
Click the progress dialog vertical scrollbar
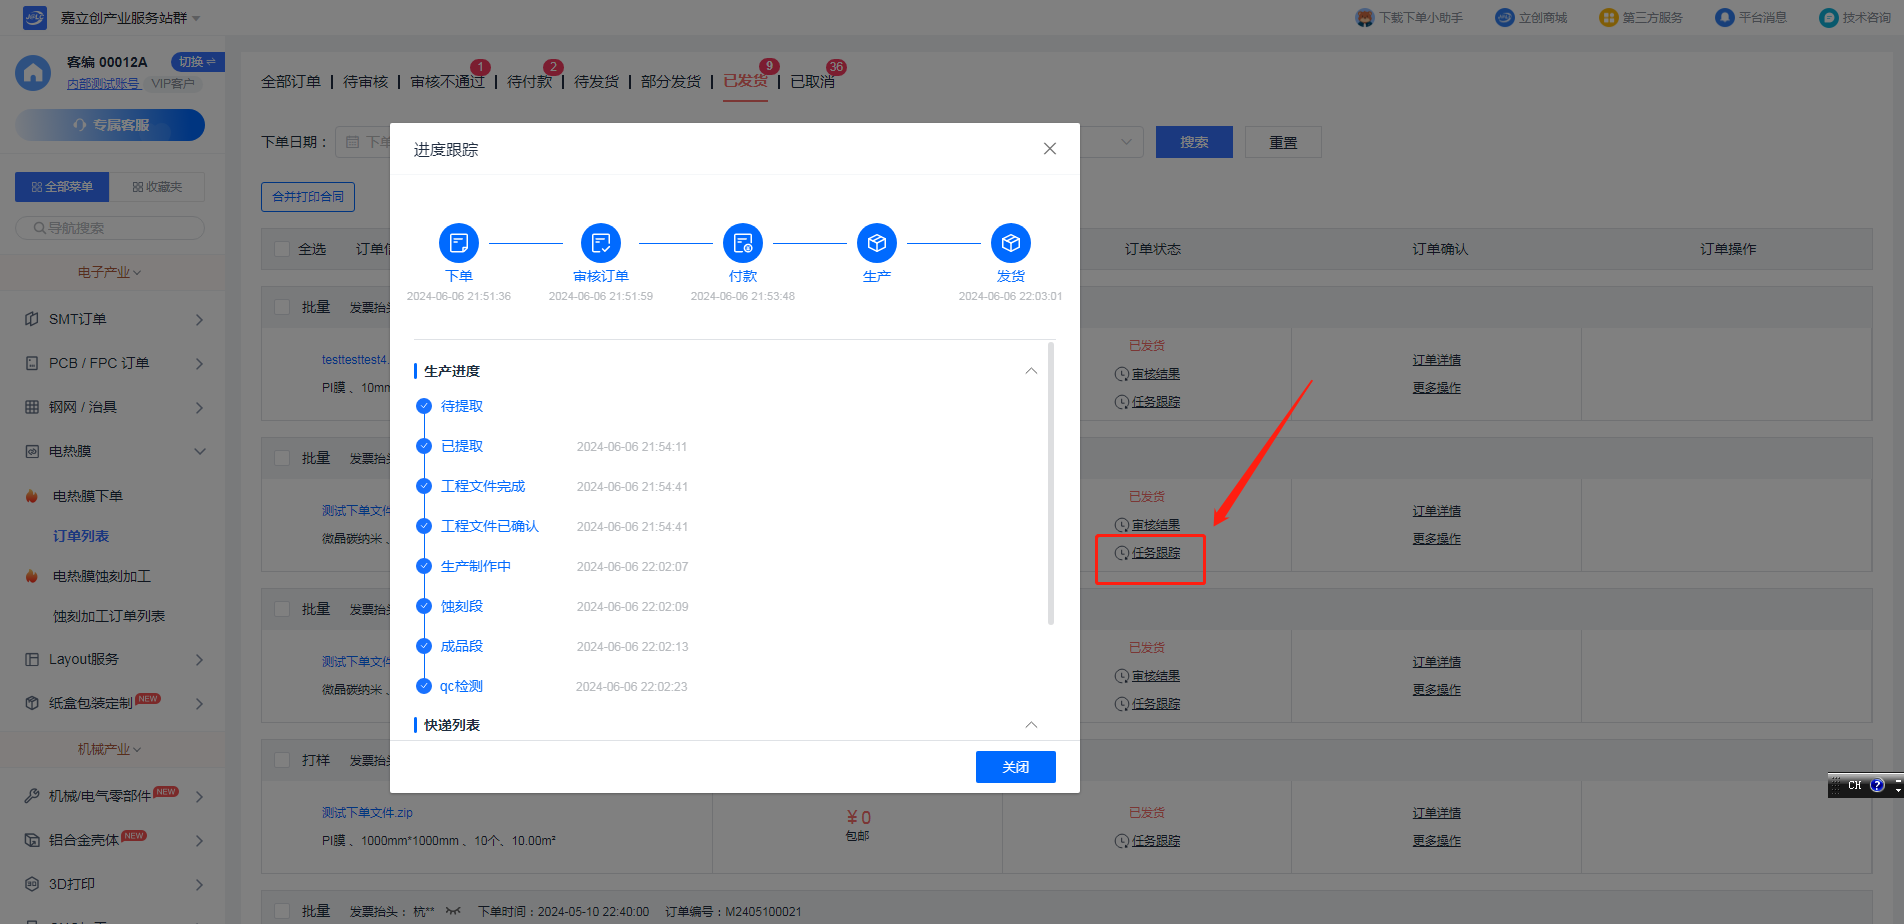tap(1050, 482)
